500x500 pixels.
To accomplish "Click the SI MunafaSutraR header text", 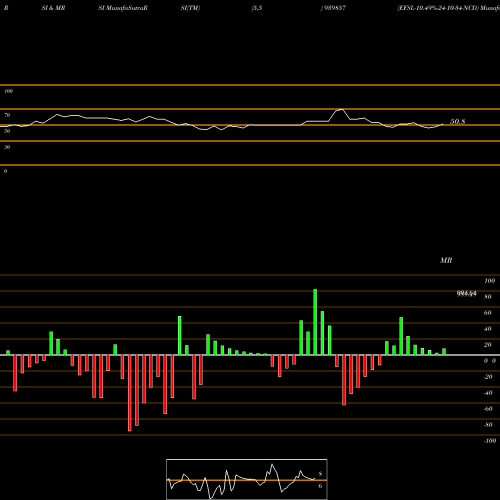I will [x=123, y=8].
